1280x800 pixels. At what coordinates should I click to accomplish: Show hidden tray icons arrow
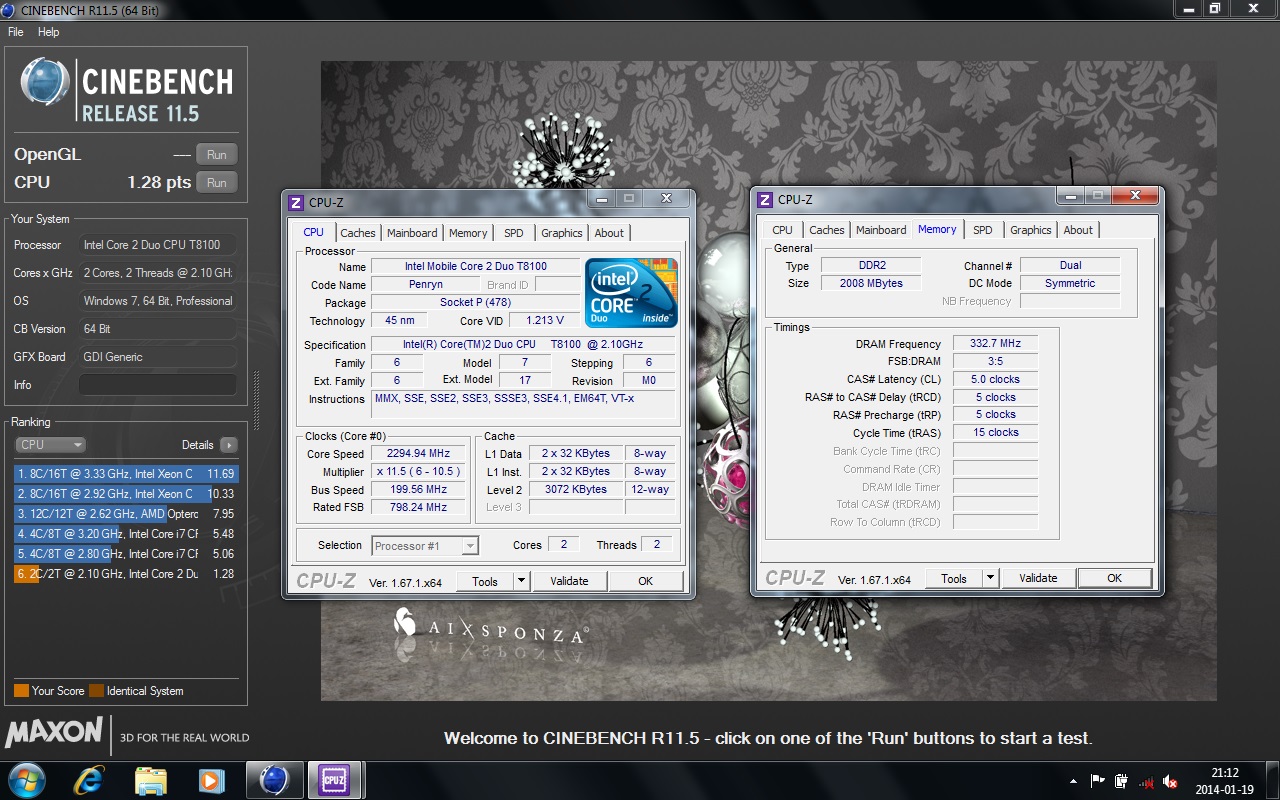[1074, 781]
